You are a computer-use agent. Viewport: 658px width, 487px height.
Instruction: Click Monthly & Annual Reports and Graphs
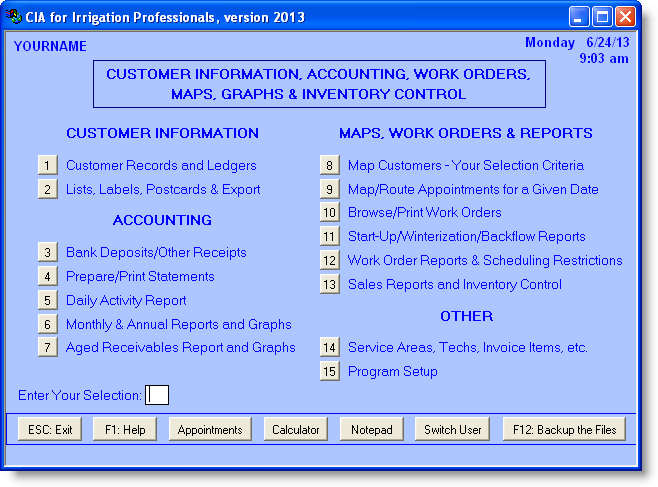[x=178, y=324]
